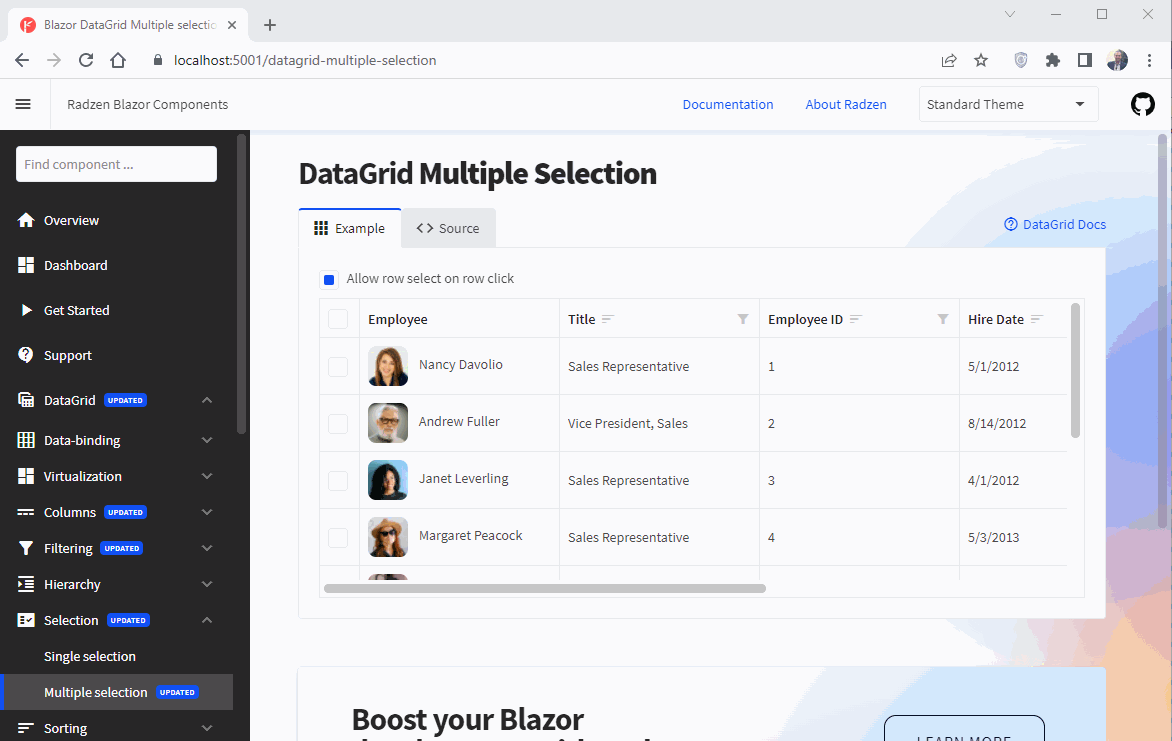
Task: Click the Dashboard icon in sidebar
Action: (x=26, y=265)
